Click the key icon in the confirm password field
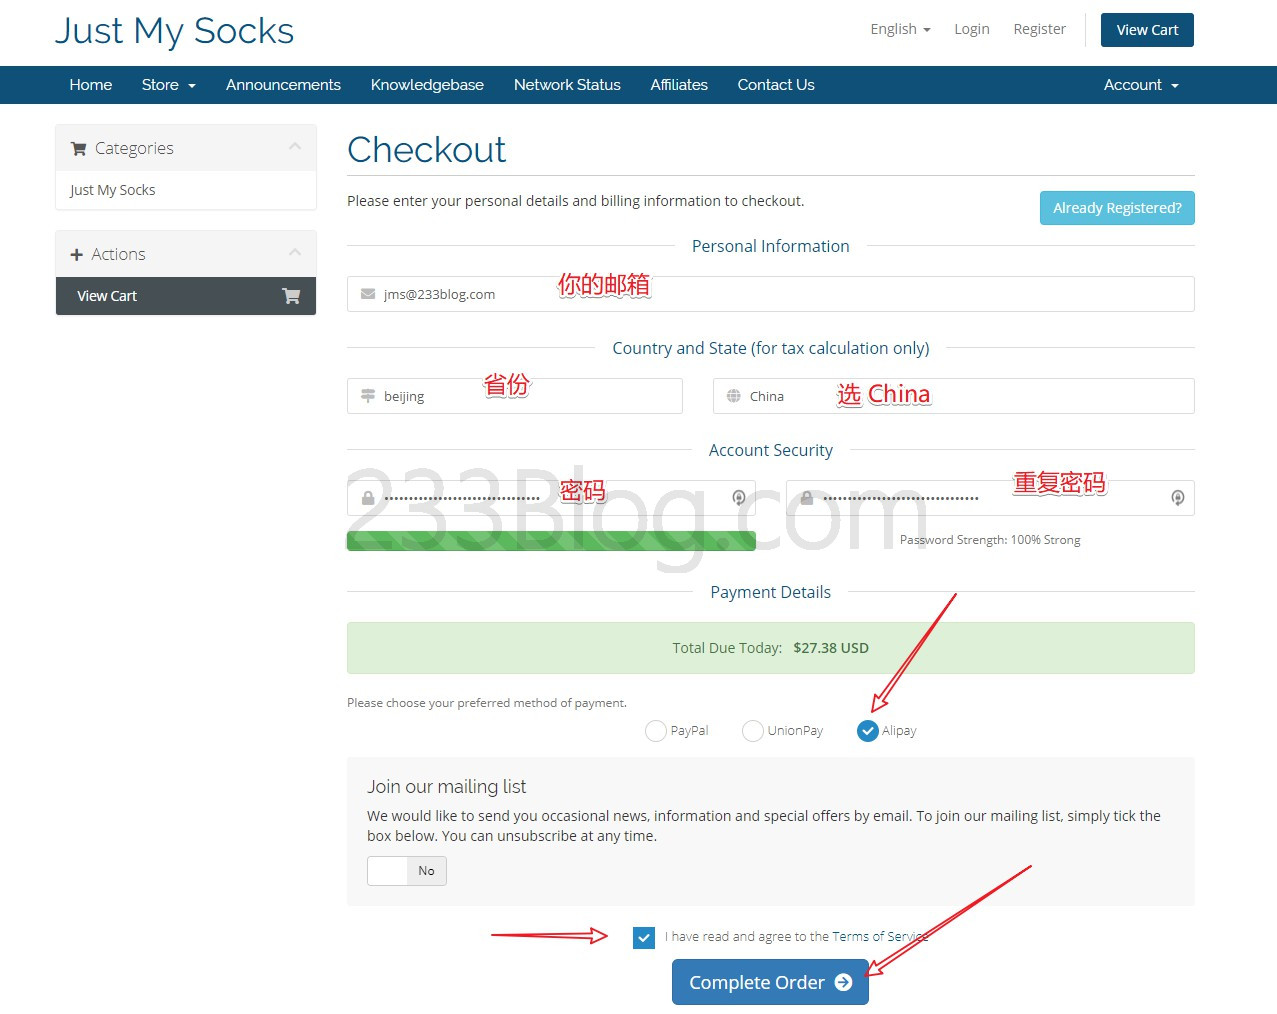Screen dimensions: 1277x1014 click(1178, 498)
